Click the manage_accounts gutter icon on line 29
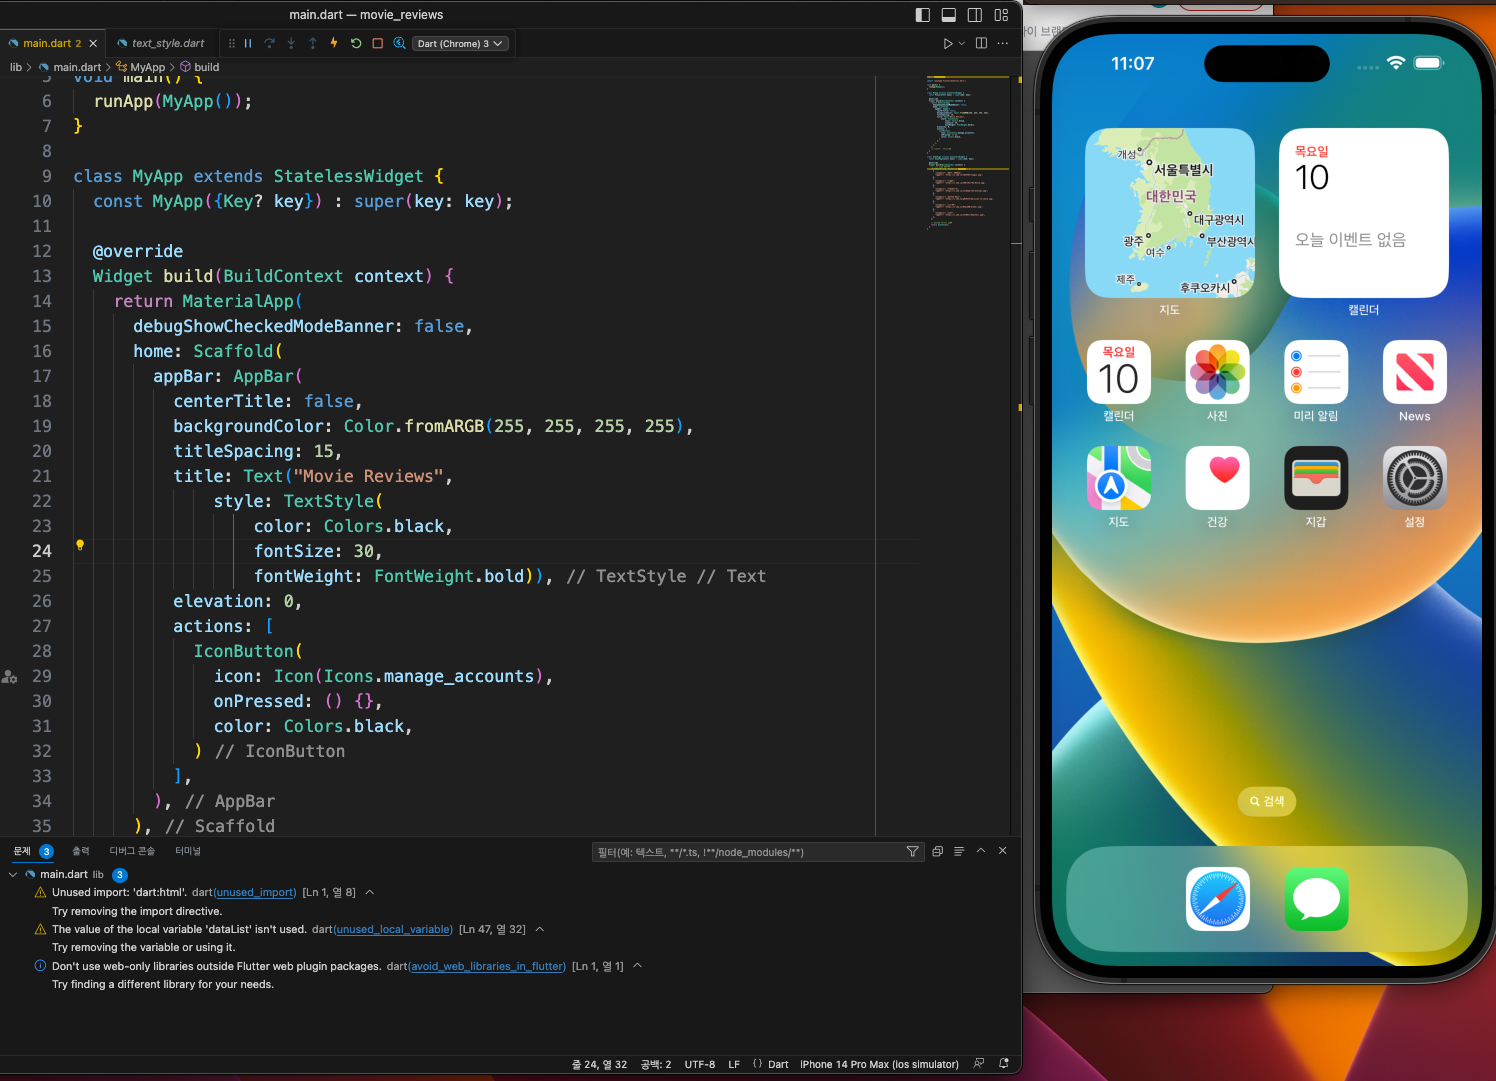Image resolution: width=1496 pixels, height=1081 pixels. [x=10, y=677]
